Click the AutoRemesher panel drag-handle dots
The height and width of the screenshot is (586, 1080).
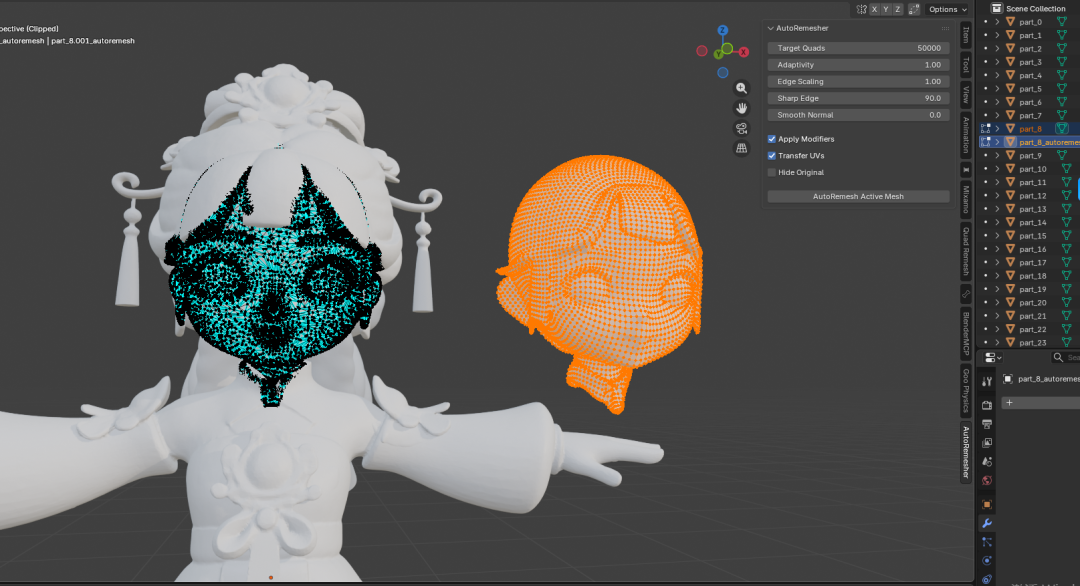coord(945,28)
